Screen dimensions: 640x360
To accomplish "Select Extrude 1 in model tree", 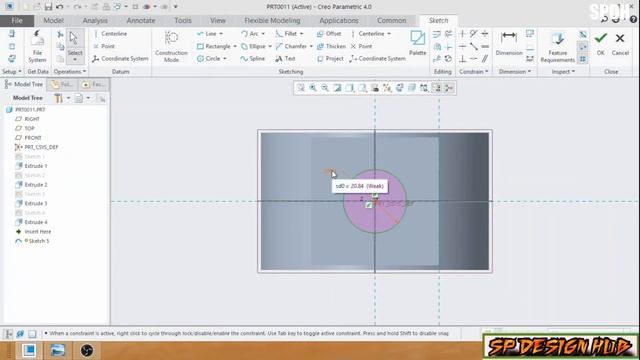I will pyautogui.click(x=31, y=166).
